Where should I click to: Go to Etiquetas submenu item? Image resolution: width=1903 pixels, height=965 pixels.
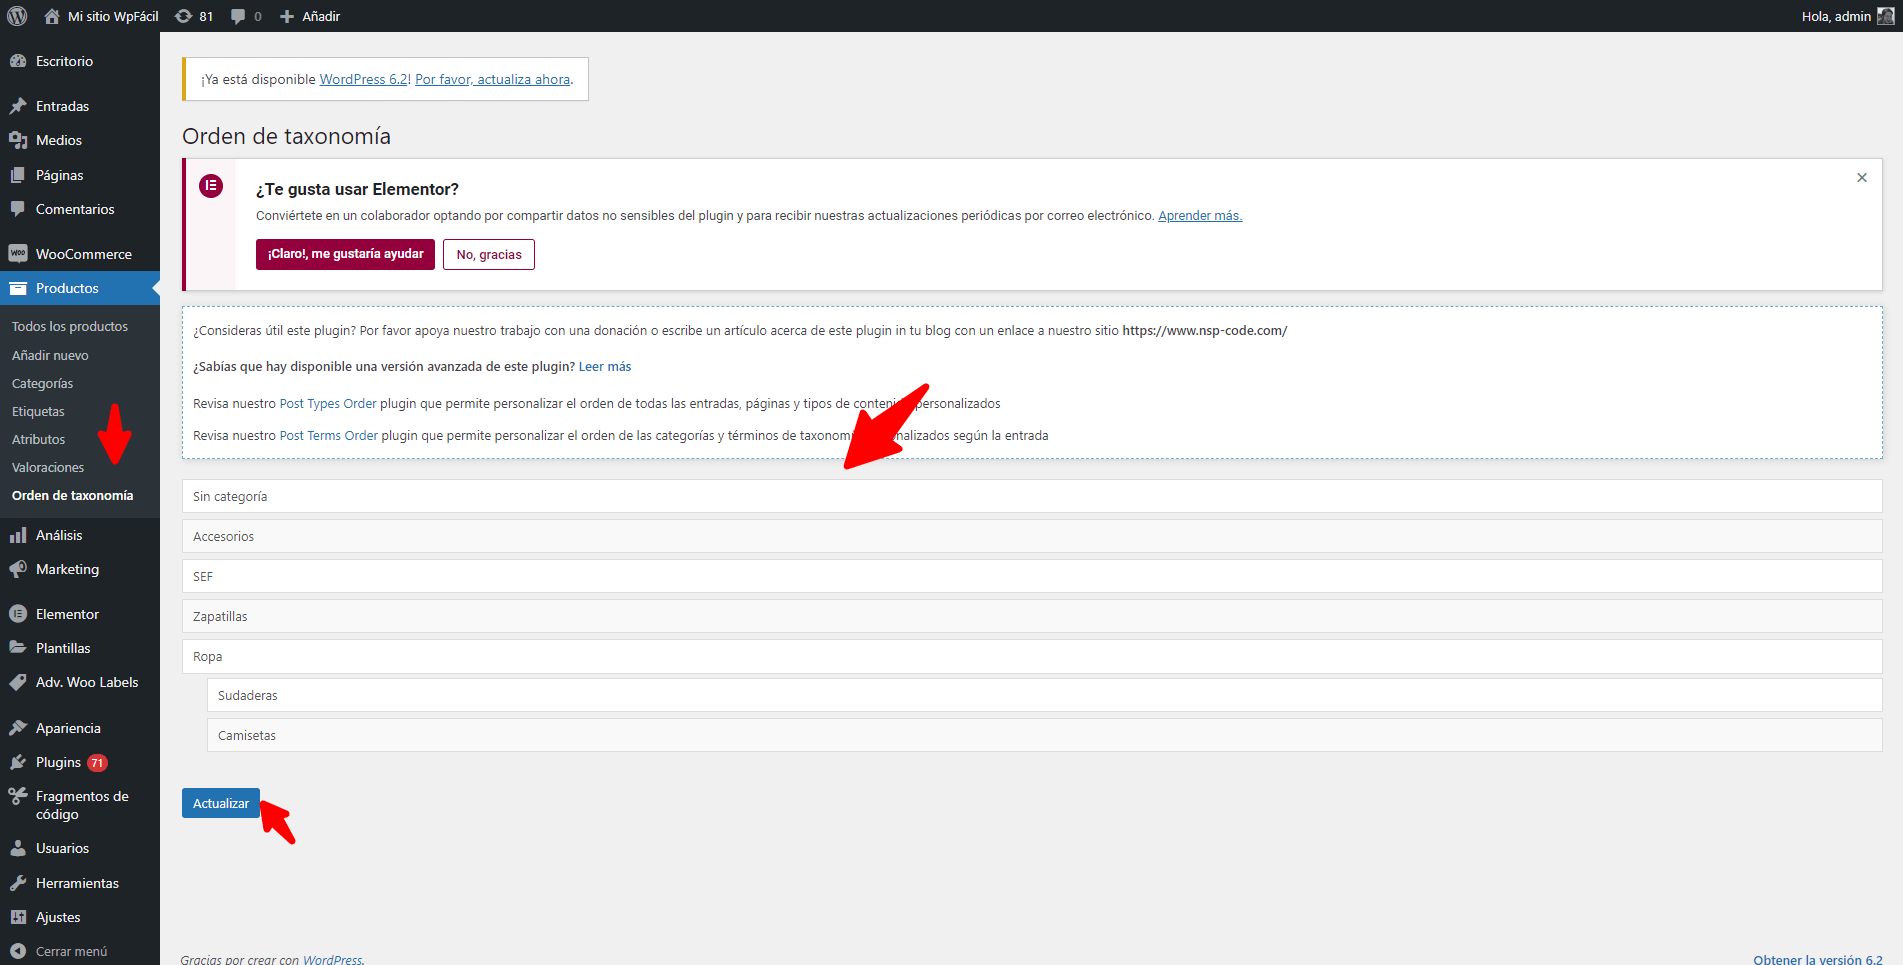[38, 411]
